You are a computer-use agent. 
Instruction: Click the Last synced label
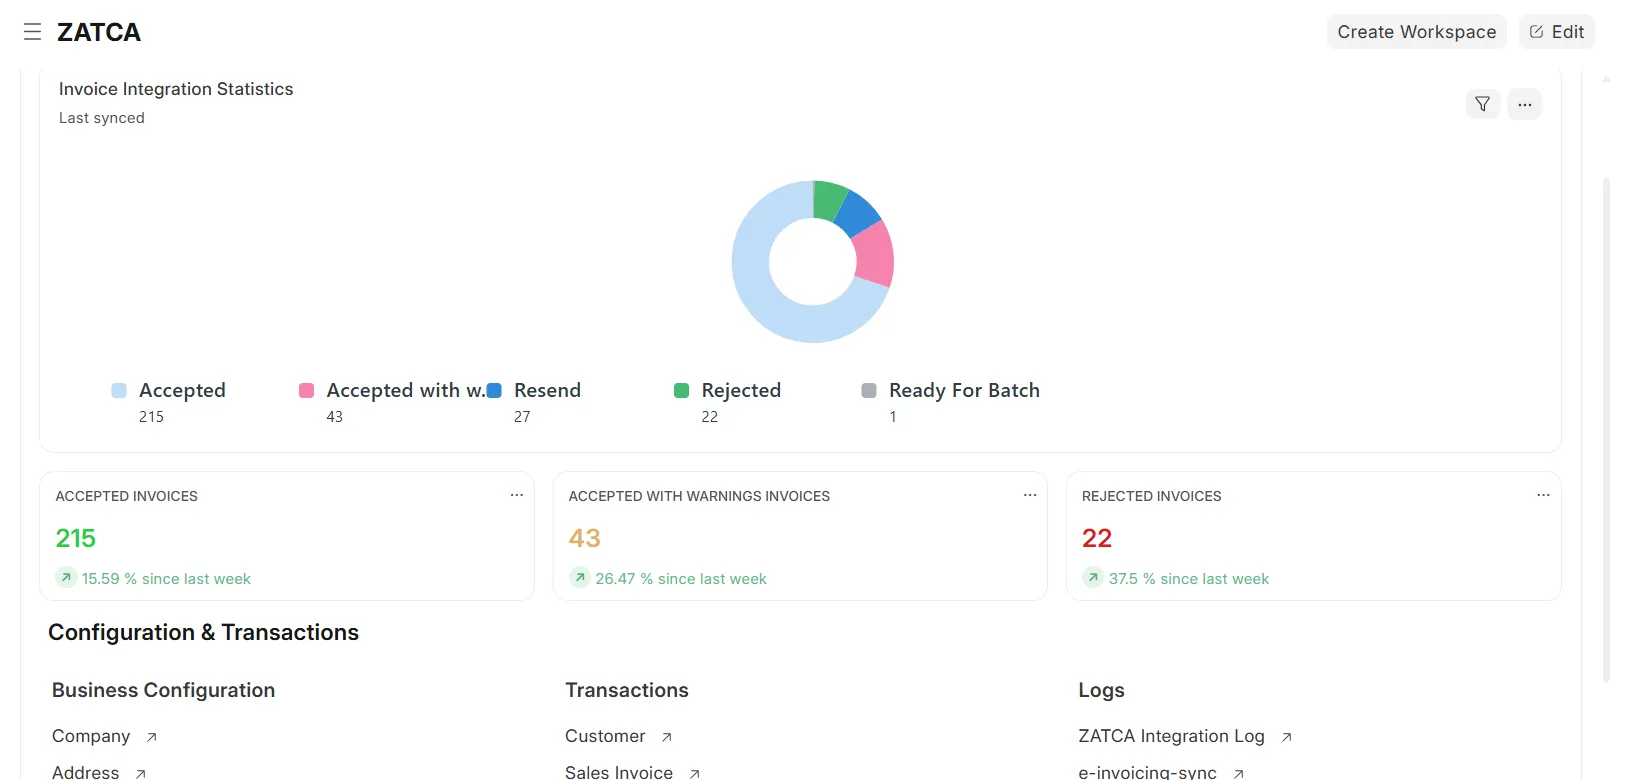click(102, 118)
